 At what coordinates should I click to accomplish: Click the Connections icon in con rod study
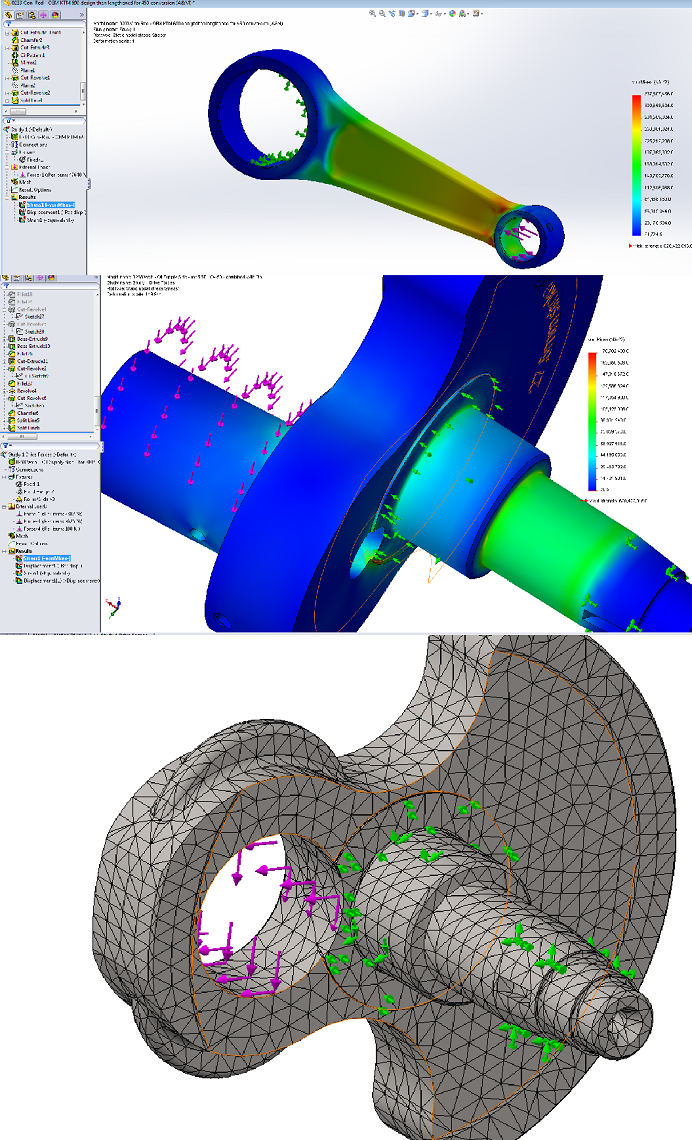pos(15,145)
